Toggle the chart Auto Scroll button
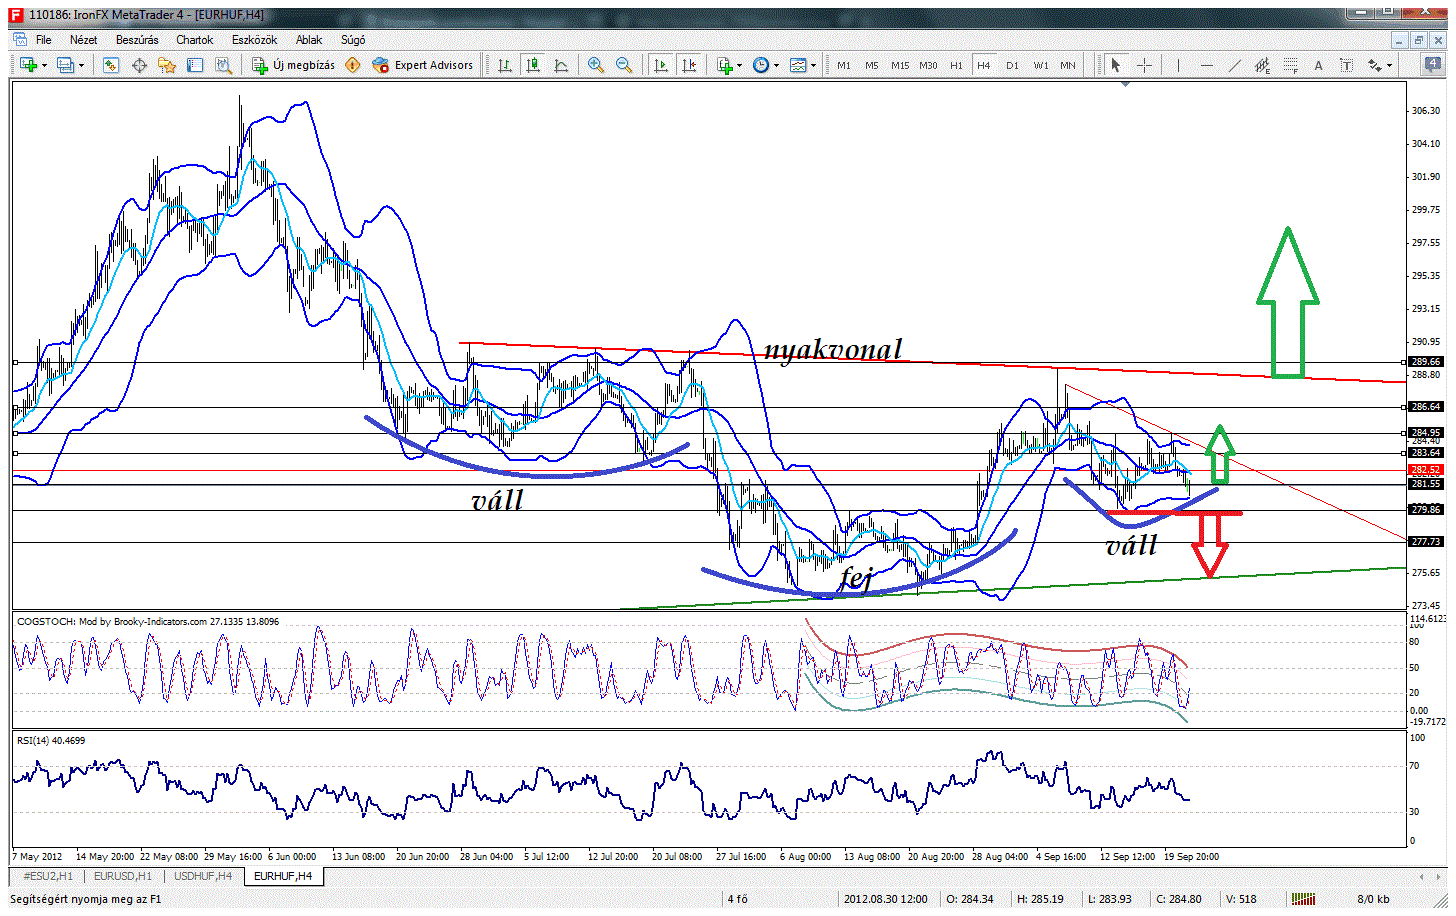Viewport: 1456px width, 916px height. click(660, 65)
